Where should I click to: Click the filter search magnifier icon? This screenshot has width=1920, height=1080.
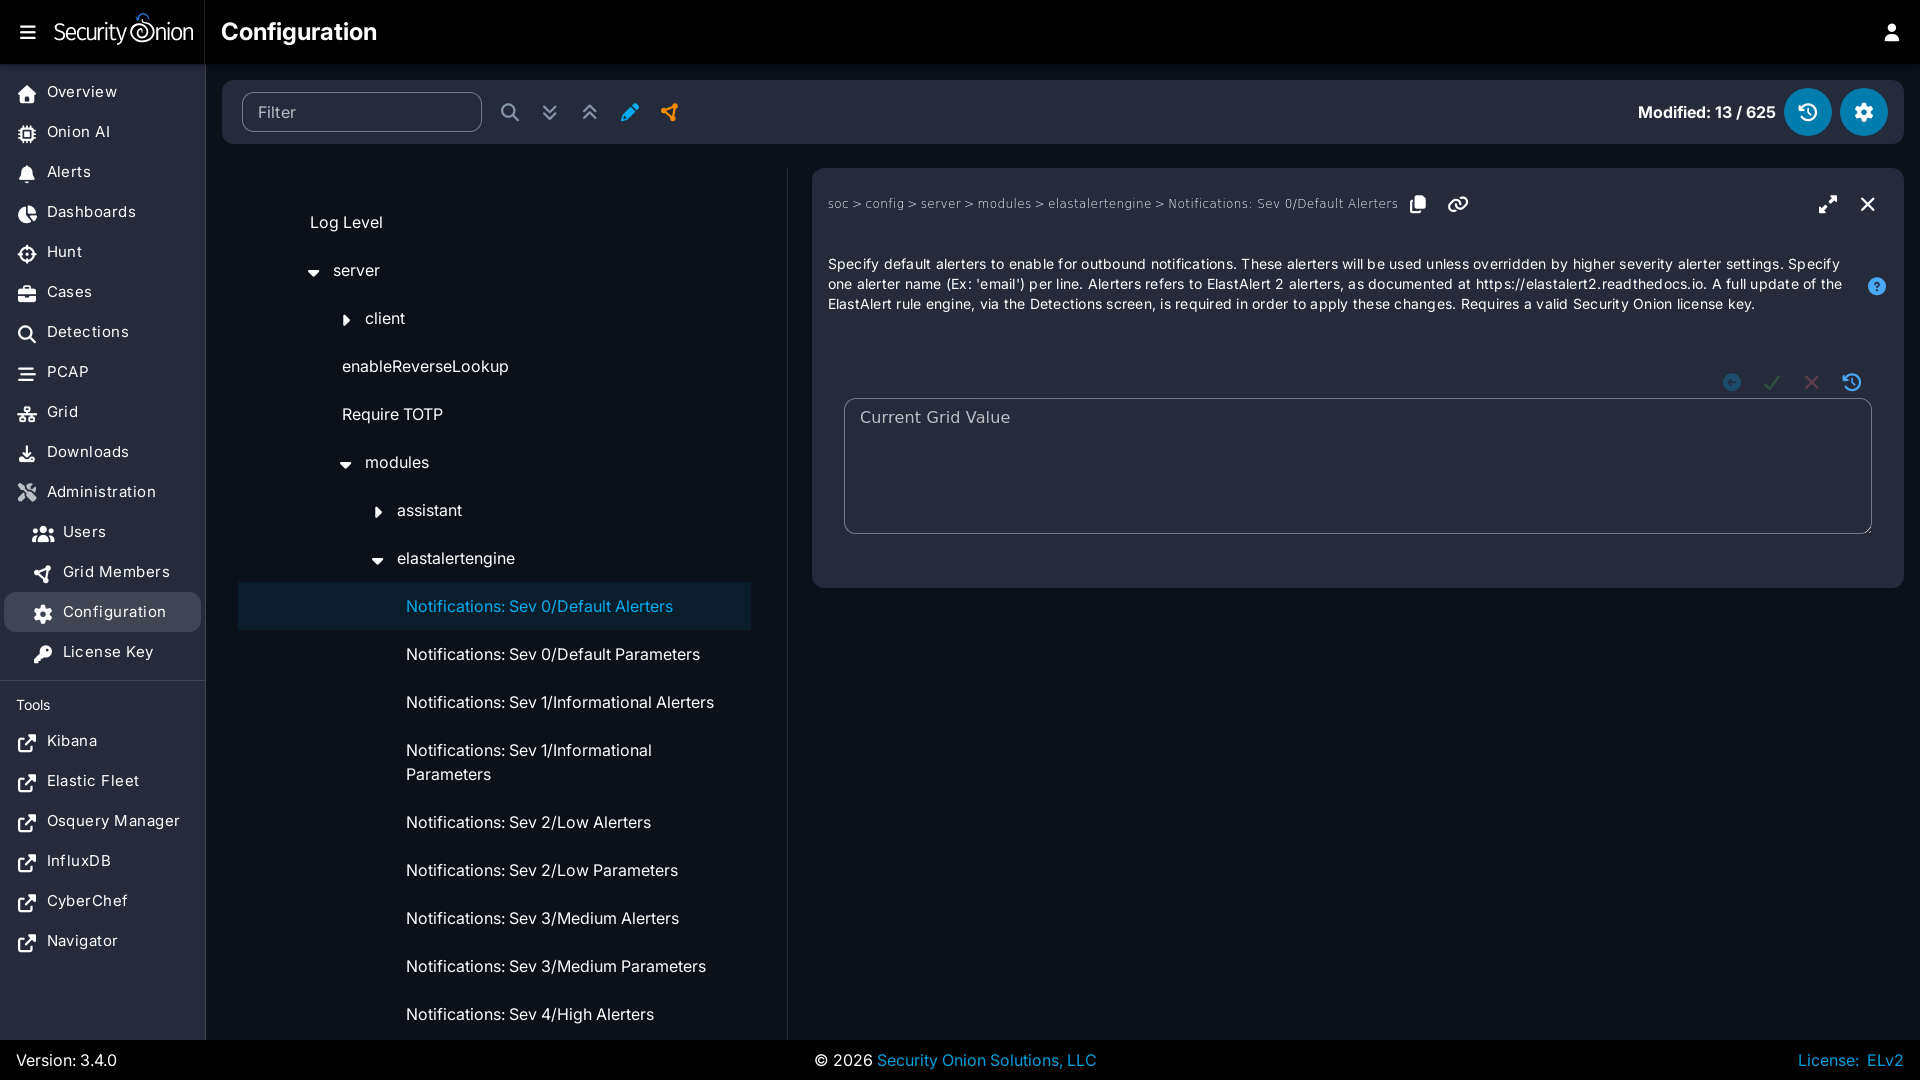(x=510, y=112)
